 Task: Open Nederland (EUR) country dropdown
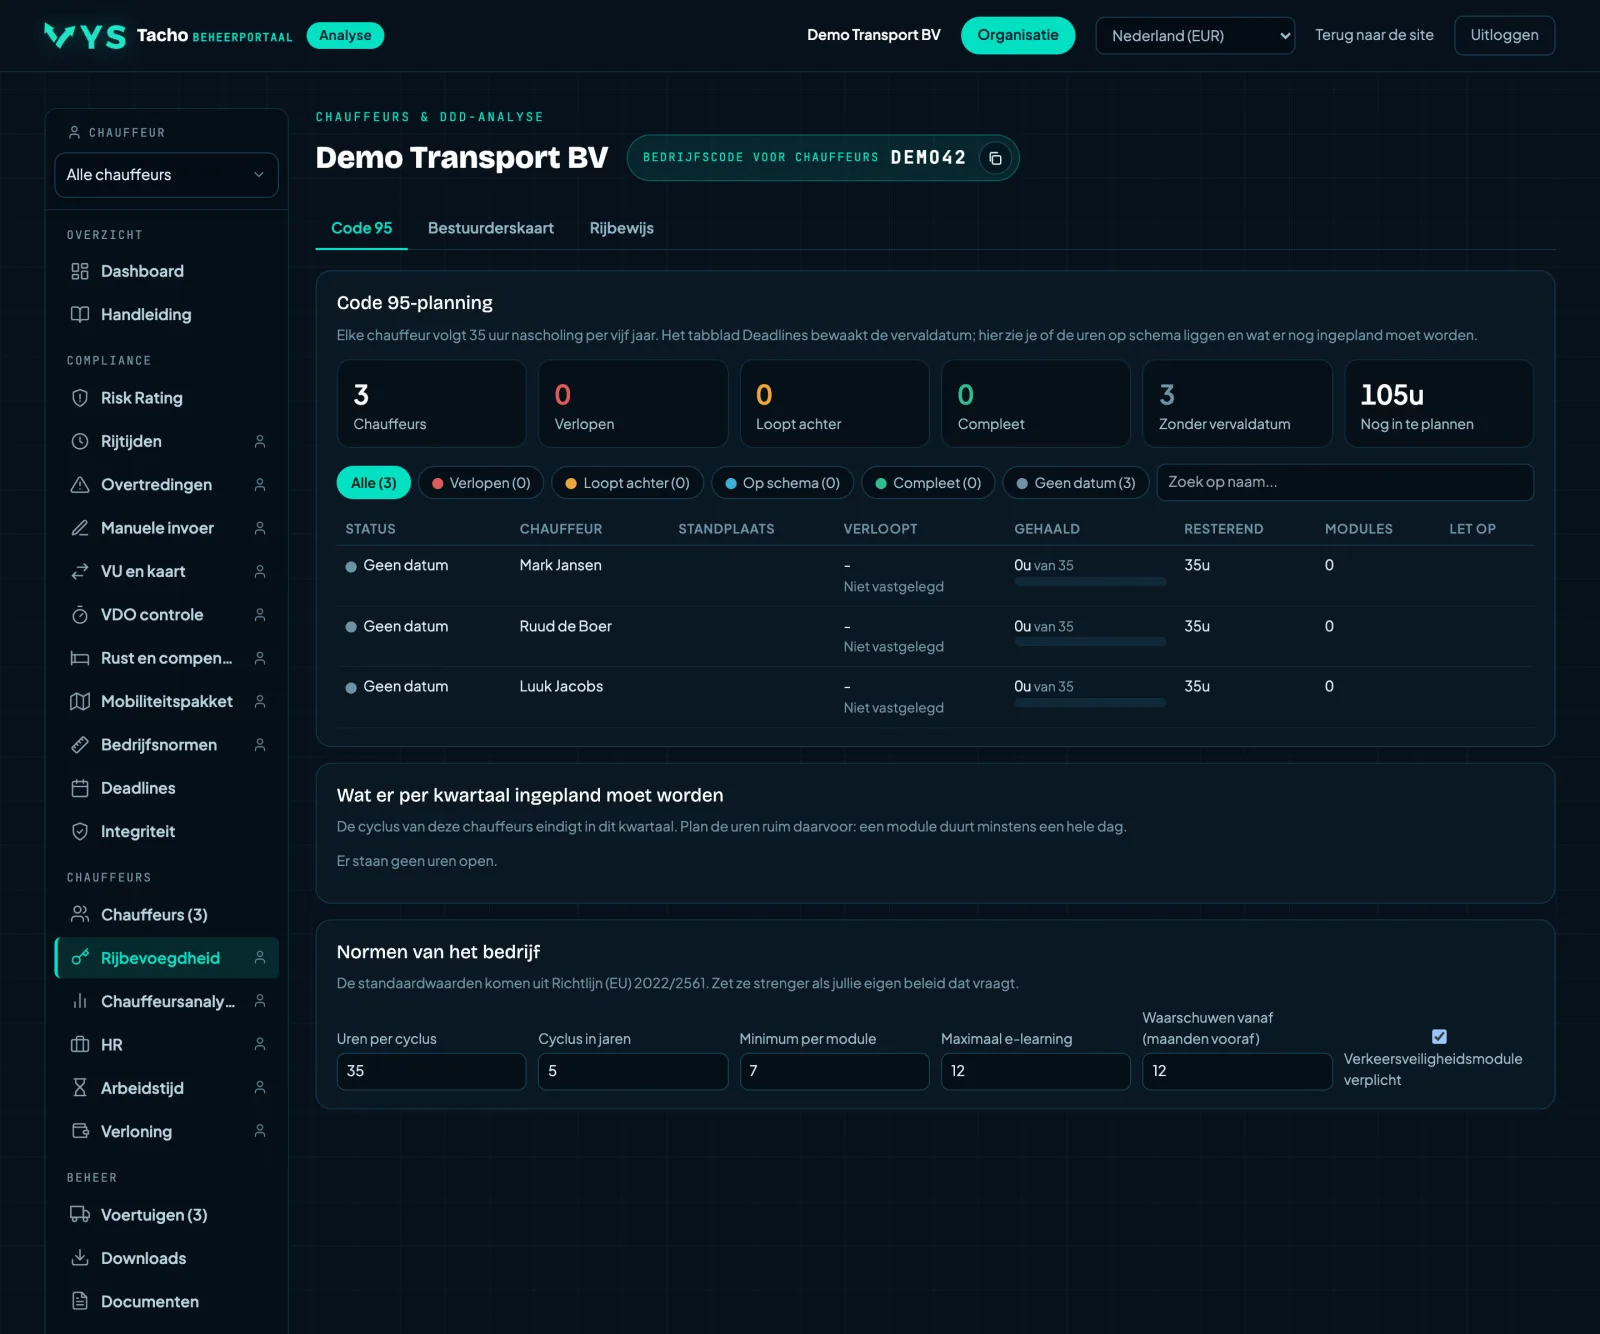coord(1195,36)
